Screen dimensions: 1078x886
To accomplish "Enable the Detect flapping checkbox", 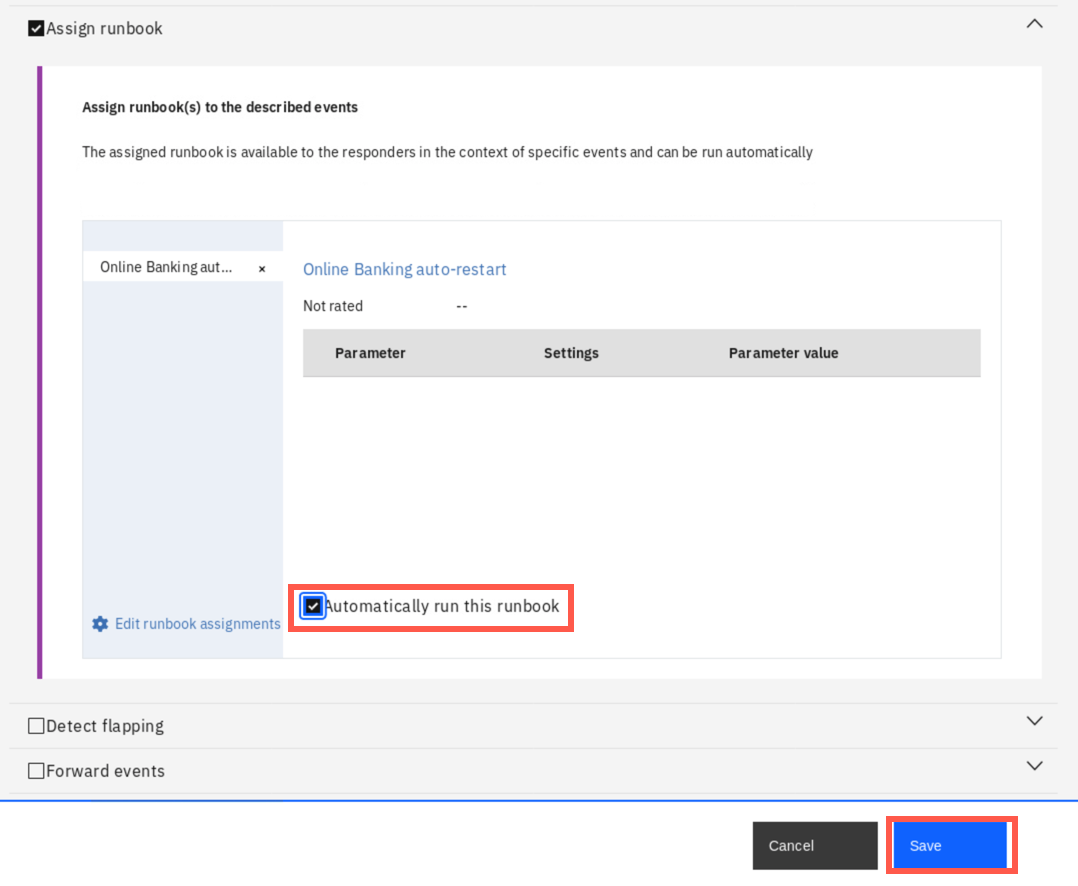I will pos(36,726).
